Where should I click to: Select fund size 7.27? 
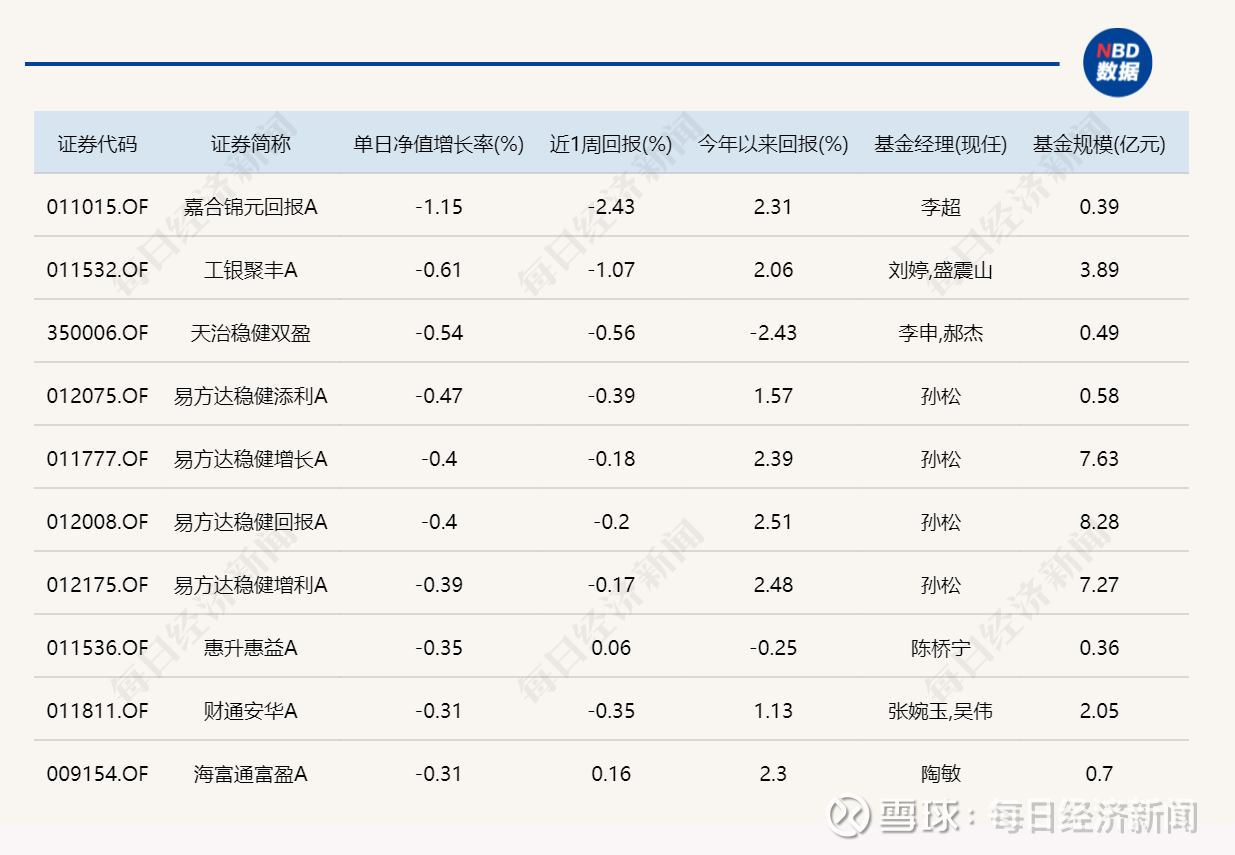pos(1099,585)
